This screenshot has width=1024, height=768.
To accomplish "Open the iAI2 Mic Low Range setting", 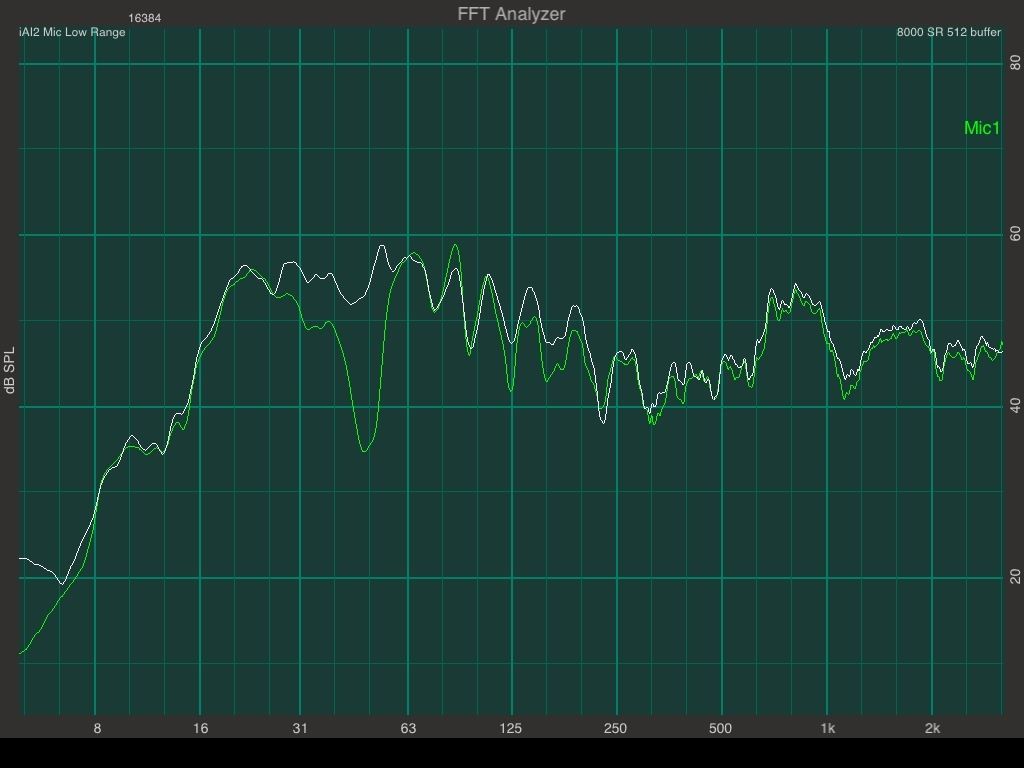I will pos(72,33).
